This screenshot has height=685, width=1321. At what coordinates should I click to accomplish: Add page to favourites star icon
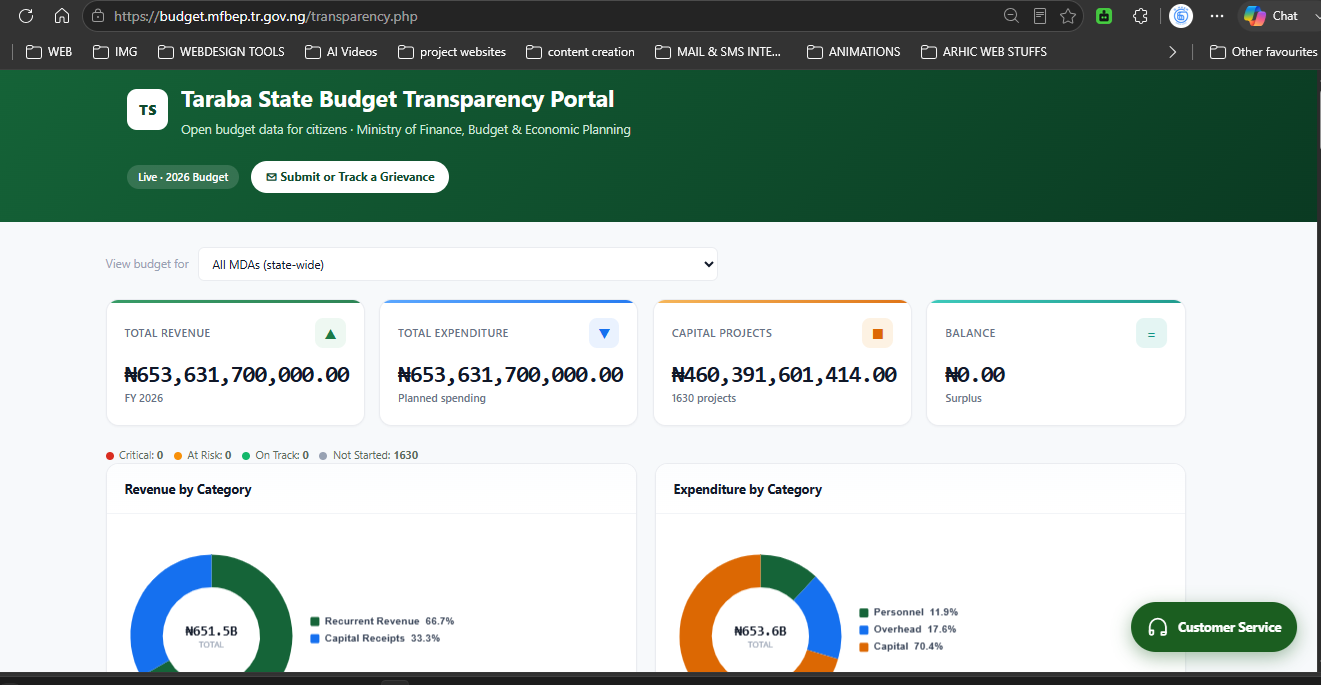point(1068,16)
